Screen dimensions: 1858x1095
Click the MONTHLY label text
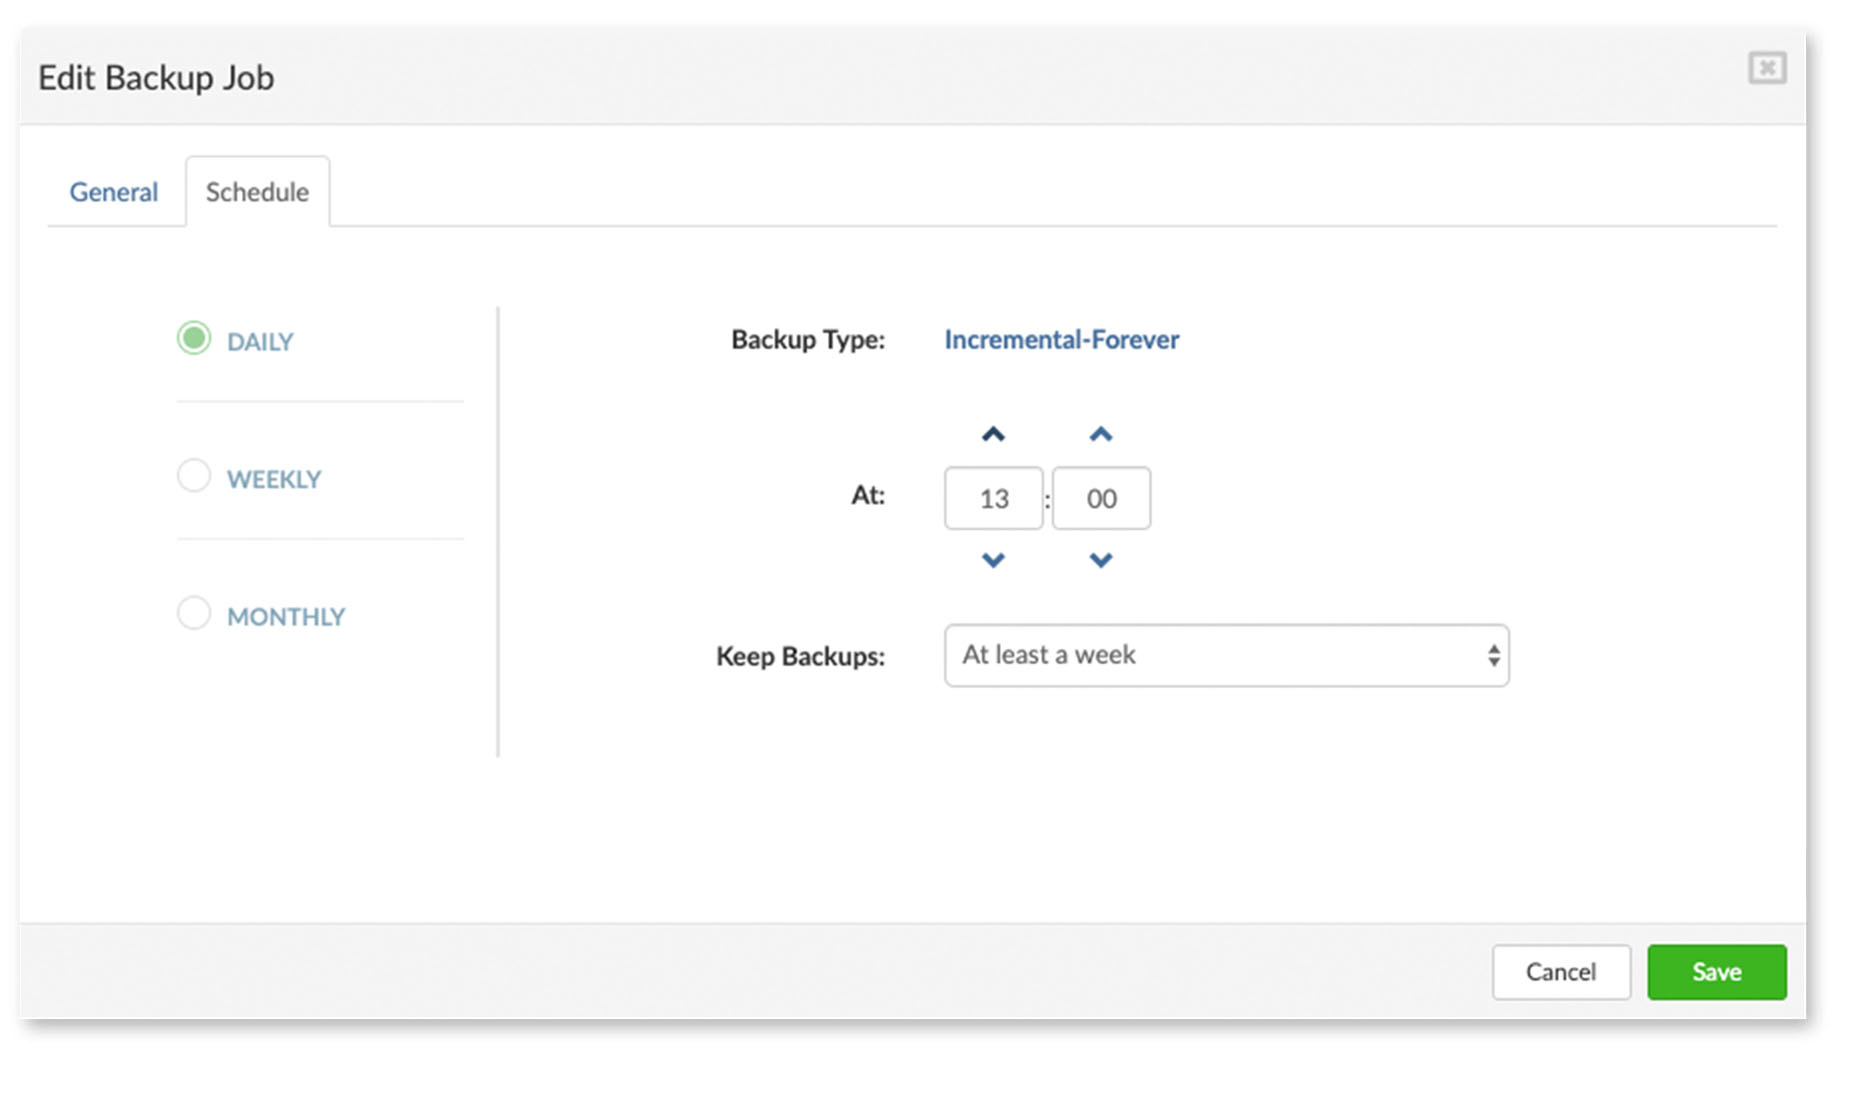(x=286, y=617)
